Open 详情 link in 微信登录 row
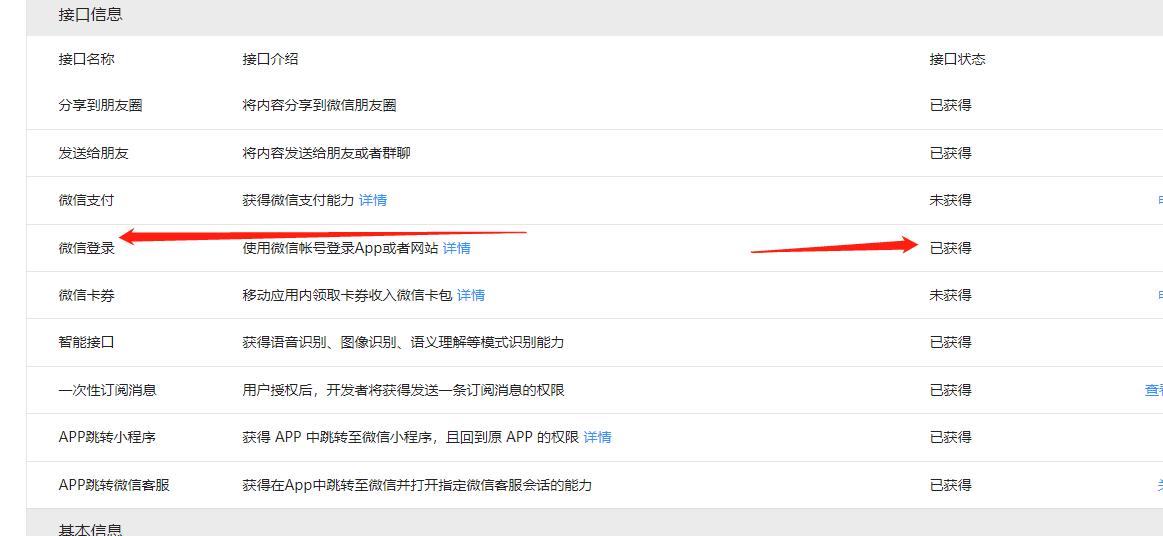The width and height of the screenshot is (1163, 536). [457, 248]
